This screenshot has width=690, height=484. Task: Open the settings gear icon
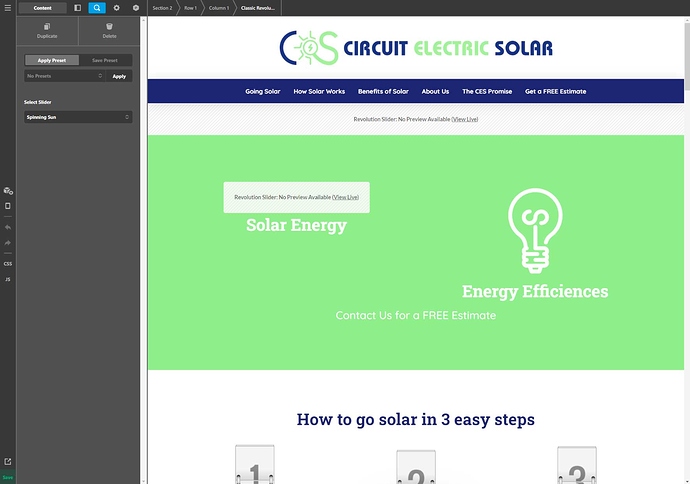[x=117, y=8]
